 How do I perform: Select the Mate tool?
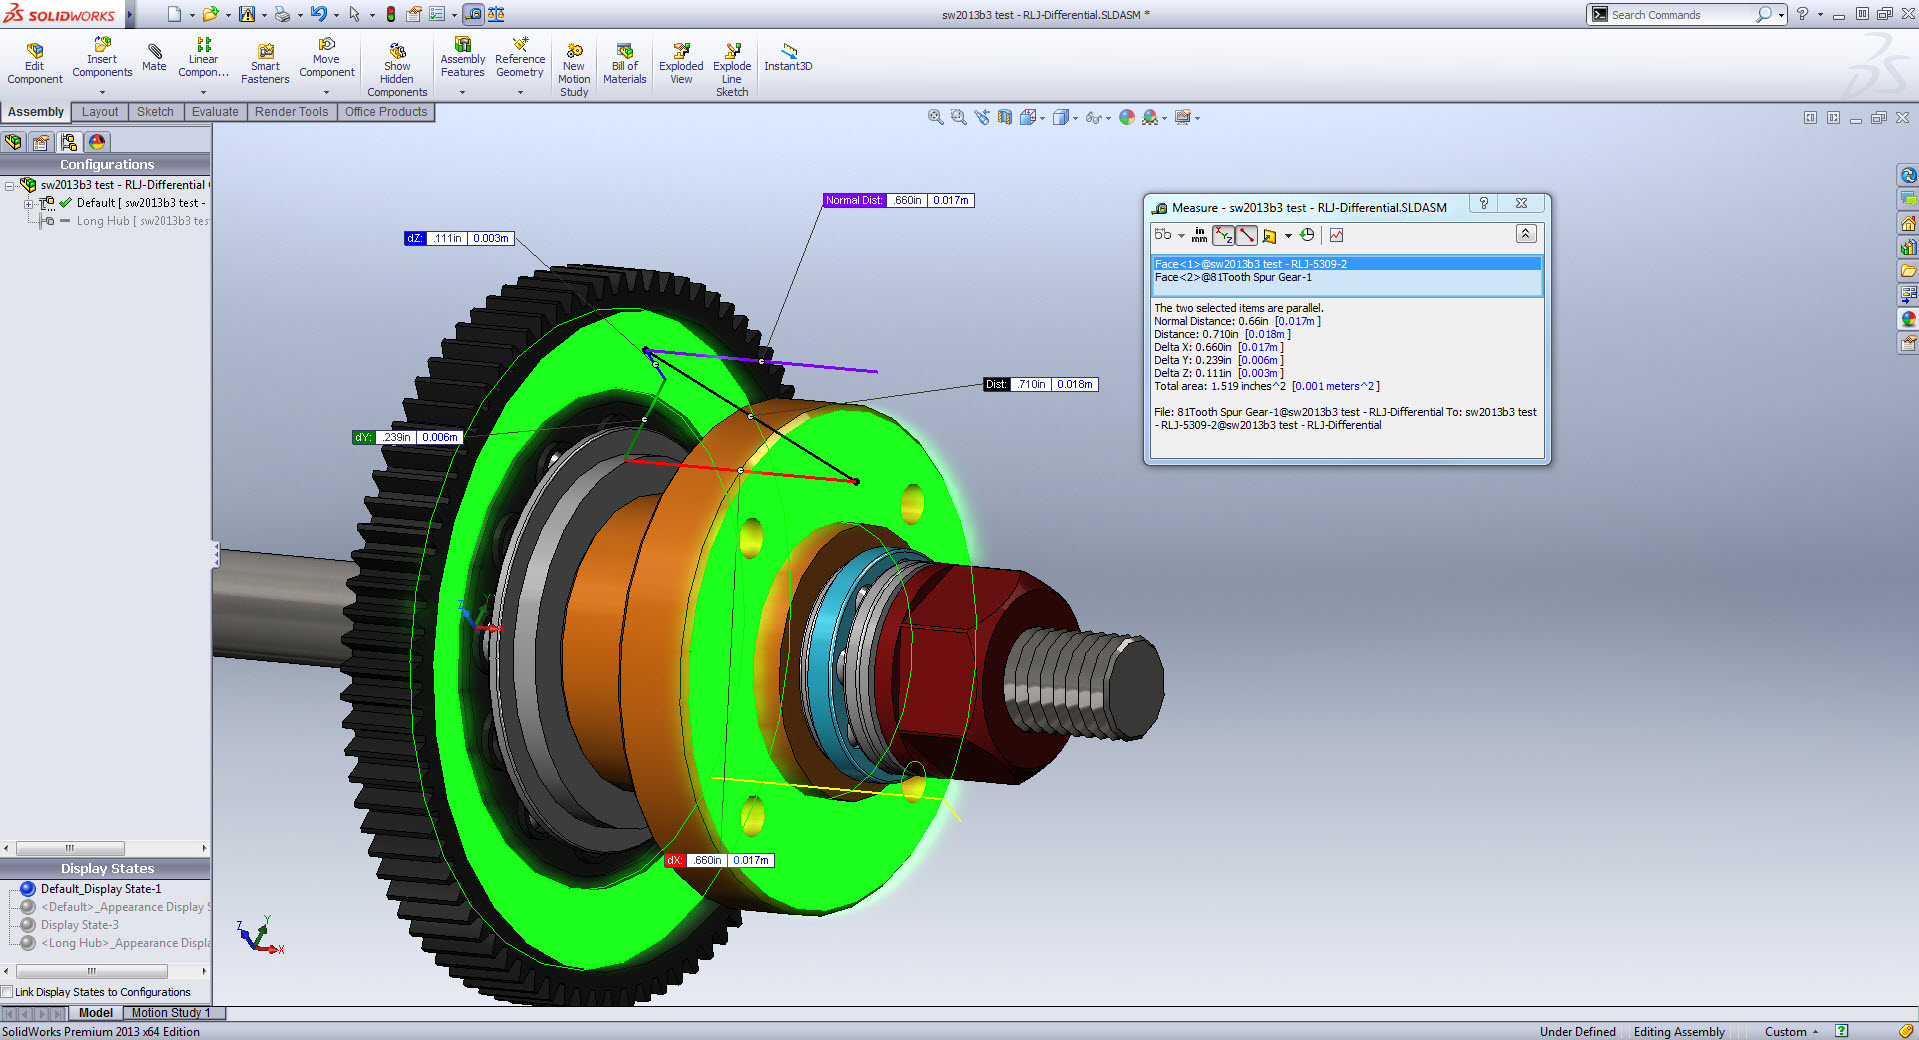[154, 57]
